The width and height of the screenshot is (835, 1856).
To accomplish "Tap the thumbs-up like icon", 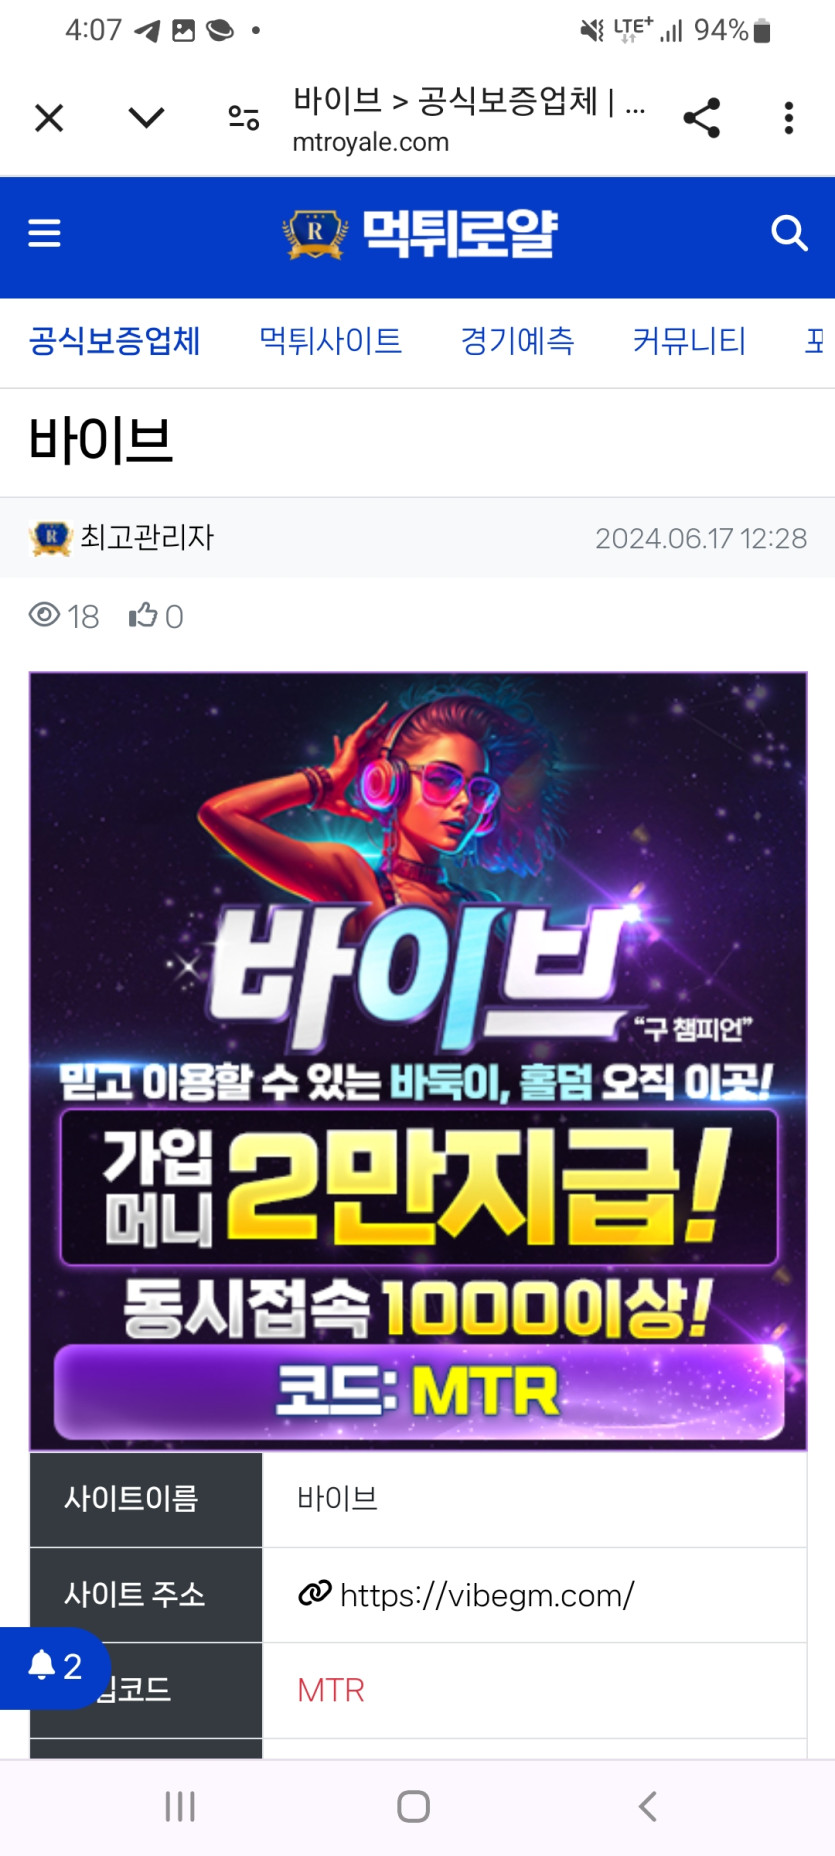I will [143, 615].
